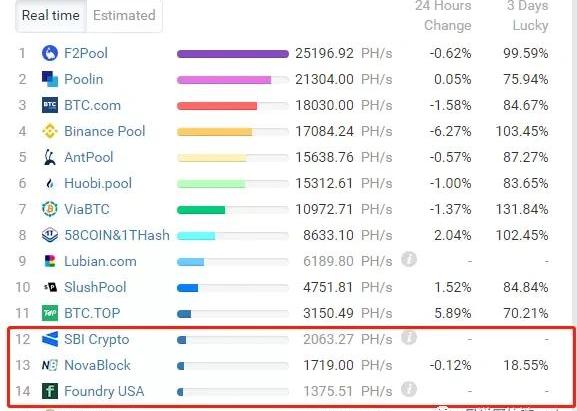Click the info icon beside SBI Crypto hashrate
This screenshot has width=577, height=411.
(409, 337)
